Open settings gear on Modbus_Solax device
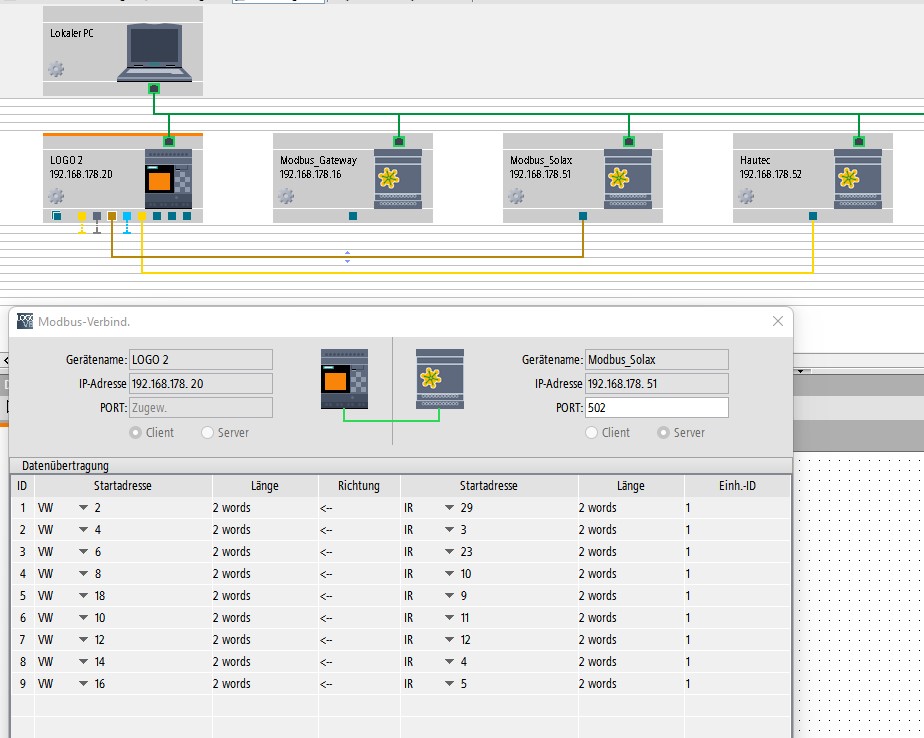Image resolution: width=924 pixels, height=738 pixels. (x=516, y=196)
